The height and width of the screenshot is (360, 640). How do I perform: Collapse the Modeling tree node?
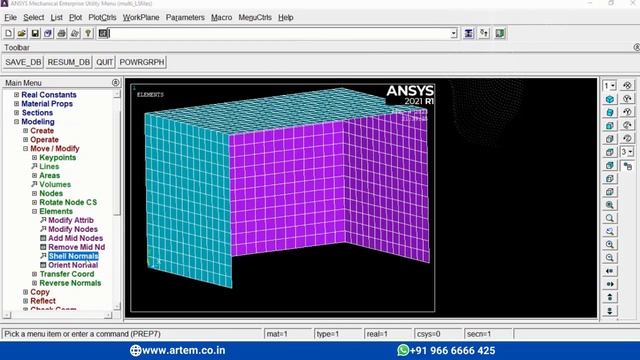coord(16,122)
